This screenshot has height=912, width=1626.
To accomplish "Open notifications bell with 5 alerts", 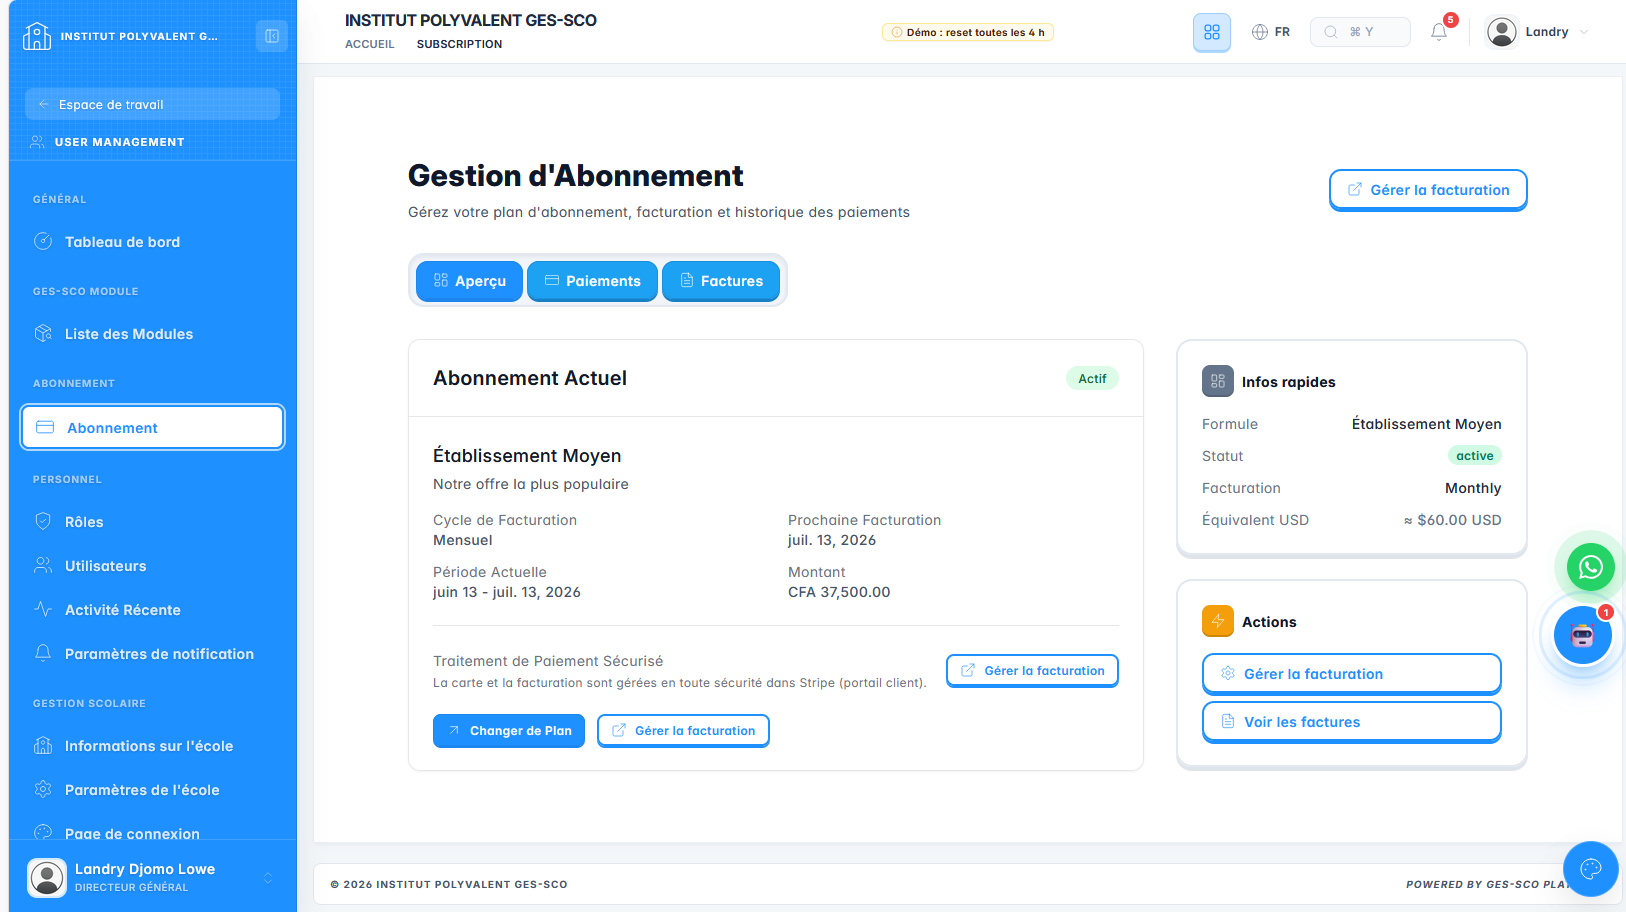I will click(1439, 32).
